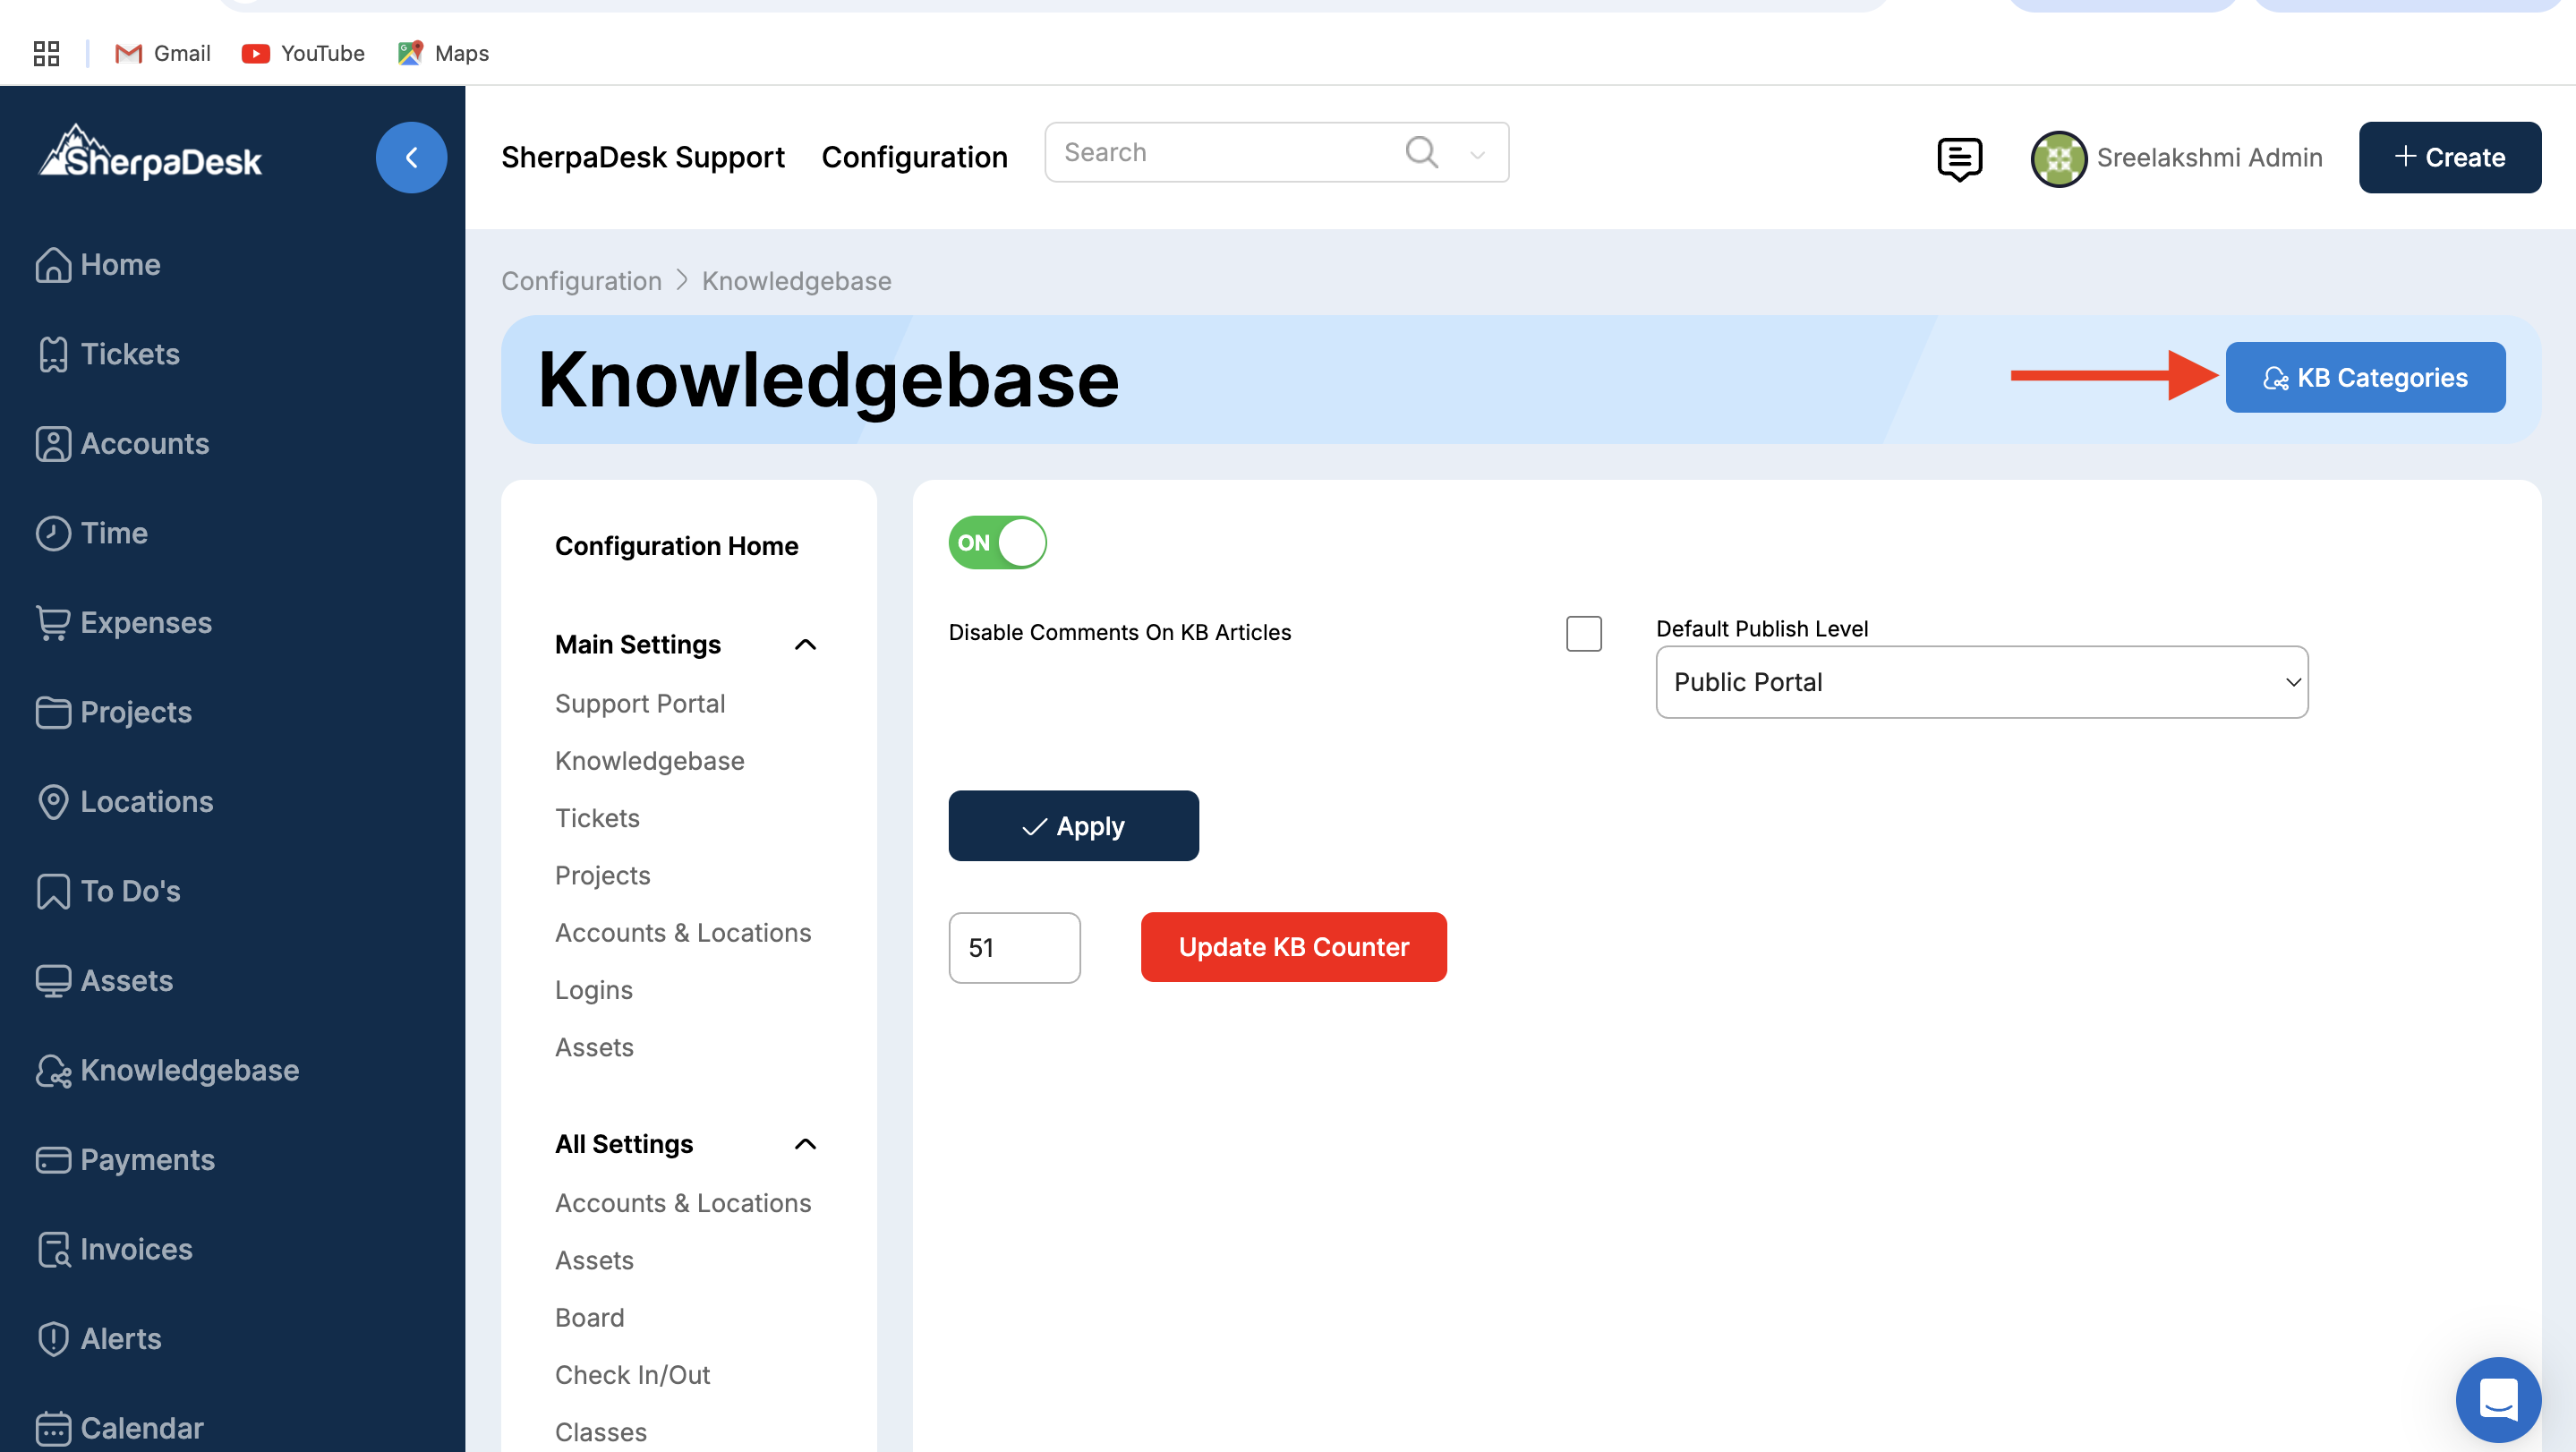Open the Locations pin icon
Viewport: 2576px width, 1452px height.
pos(53,801)
